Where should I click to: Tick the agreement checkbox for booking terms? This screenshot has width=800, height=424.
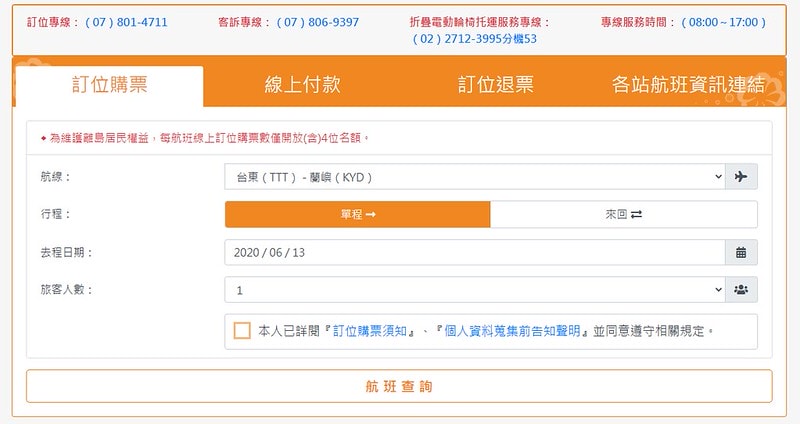point(242,331)
